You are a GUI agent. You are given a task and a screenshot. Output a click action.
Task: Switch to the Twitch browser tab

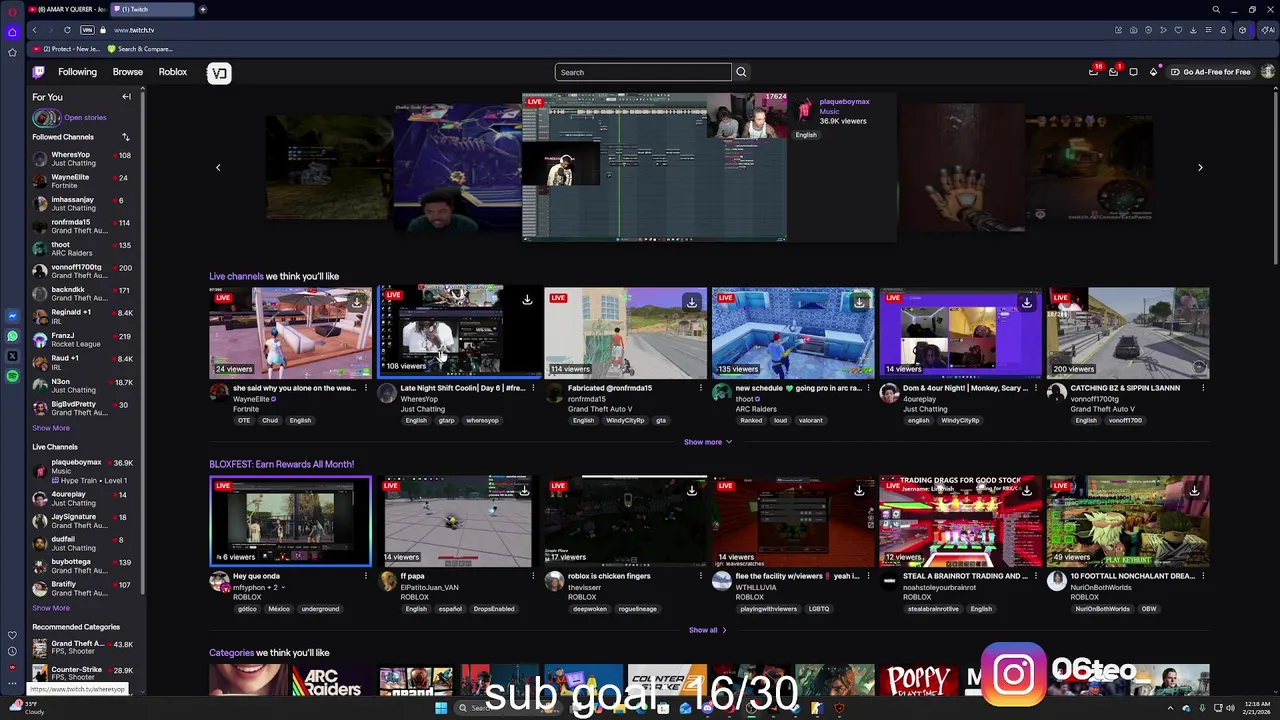click(x=152, y=9)
